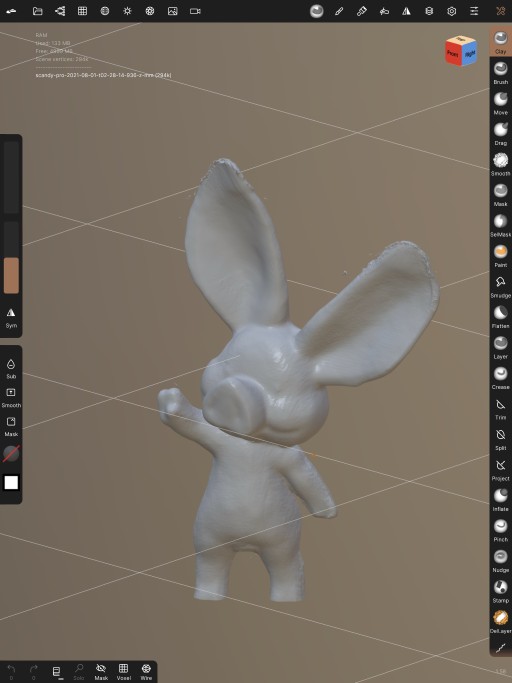Open the scene hierarchy menu
This screenshot has width=512, height=683.
(x=60, y=11)
